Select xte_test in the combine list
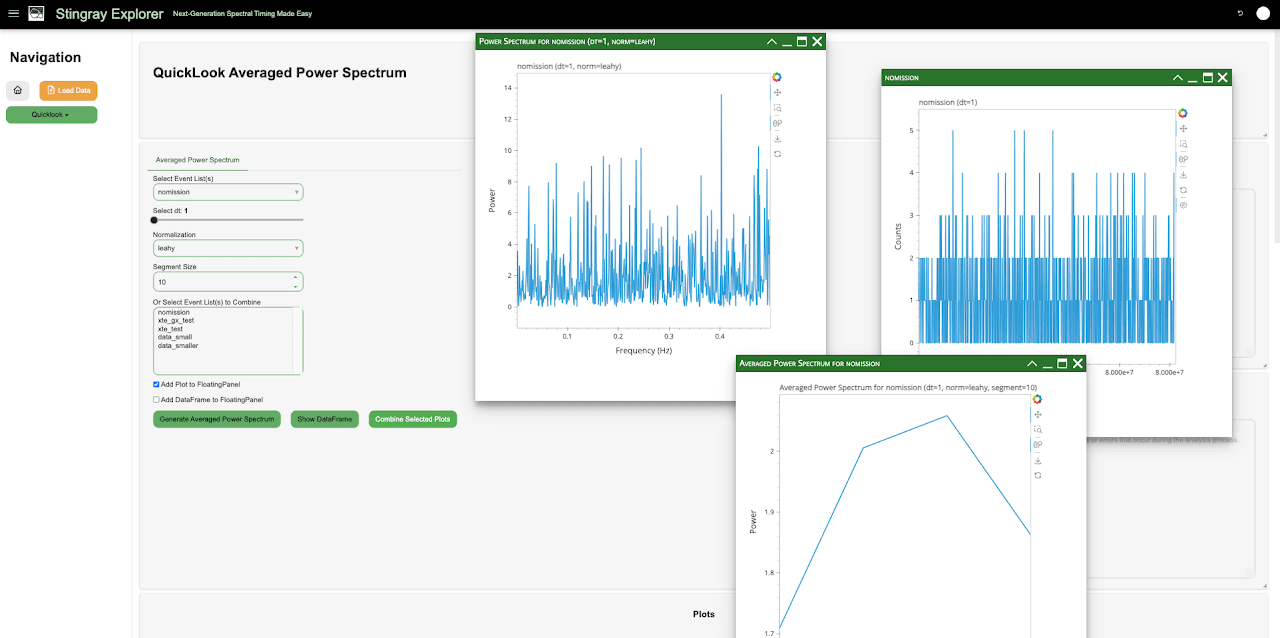Image resolution: width=1280 pixels, height=638 pixels. (x=170, y=329)
